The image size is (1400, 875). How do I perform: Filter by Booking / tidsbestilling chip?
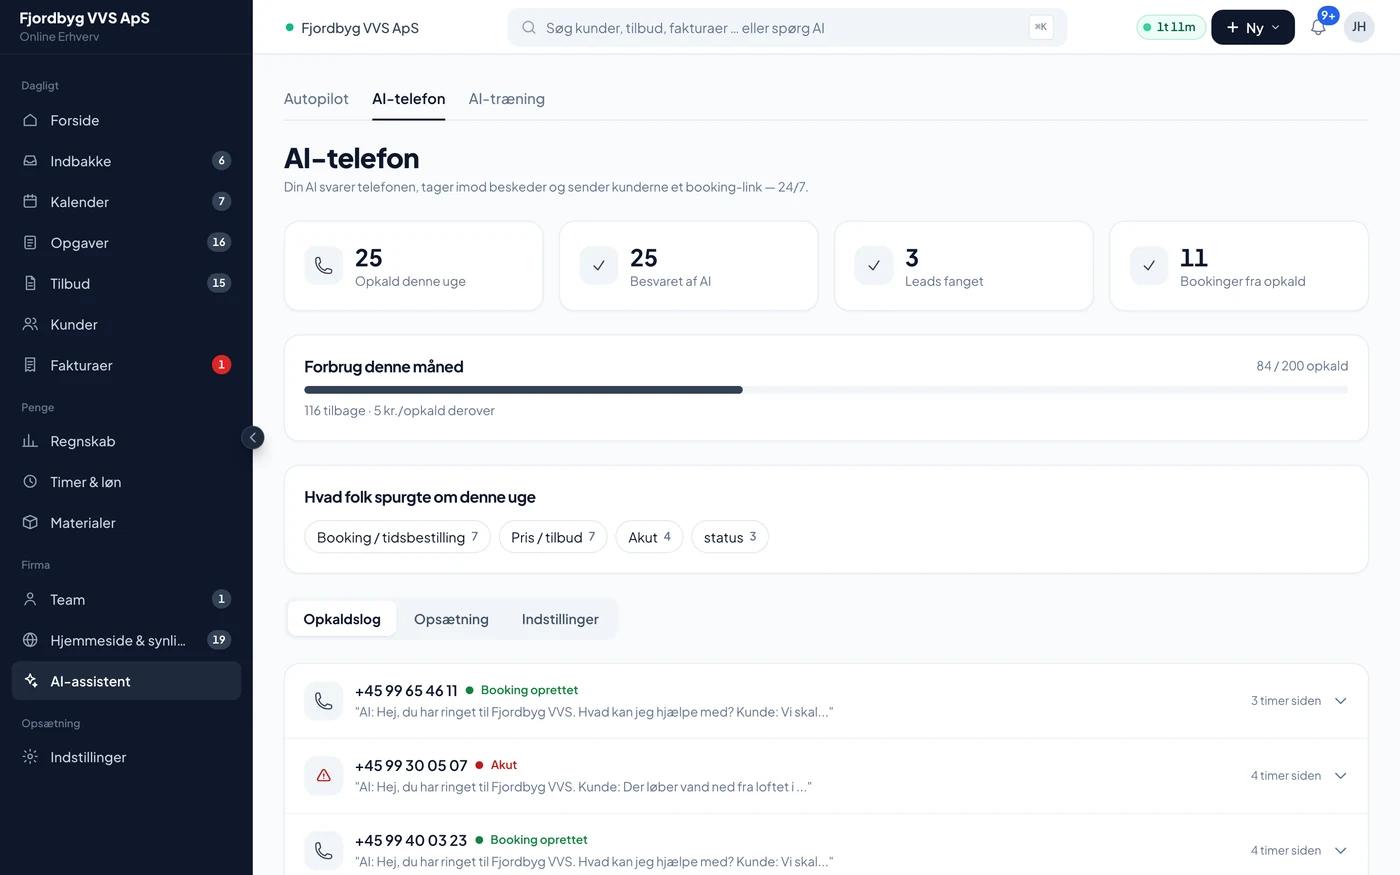point(397,537)
